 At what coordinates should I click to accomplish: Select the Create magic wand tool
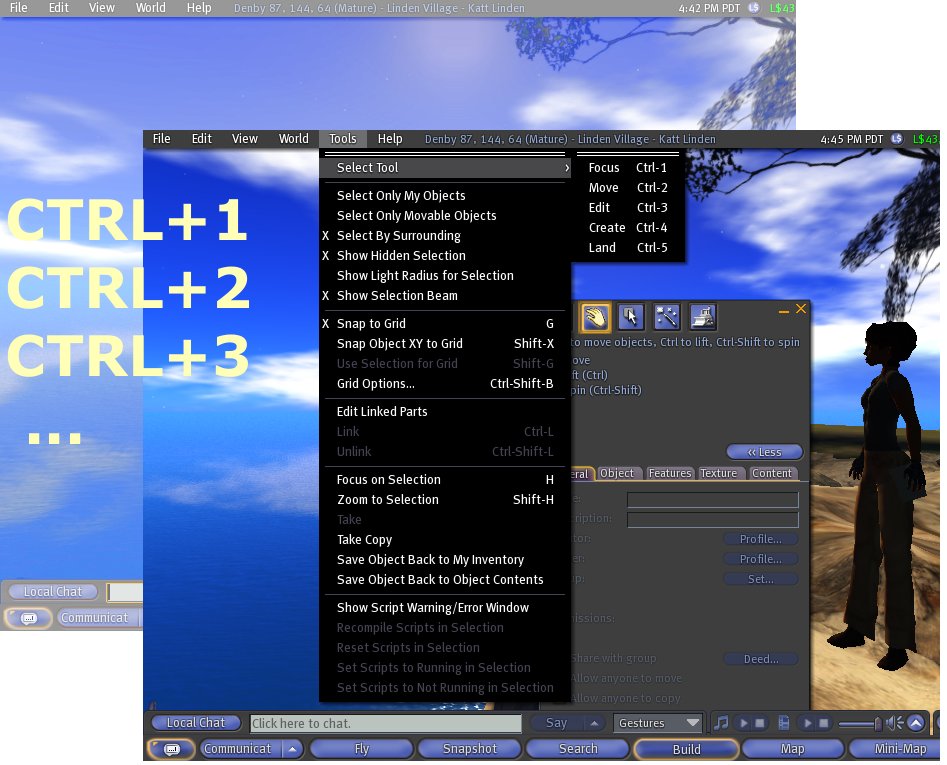coord(667,317)
